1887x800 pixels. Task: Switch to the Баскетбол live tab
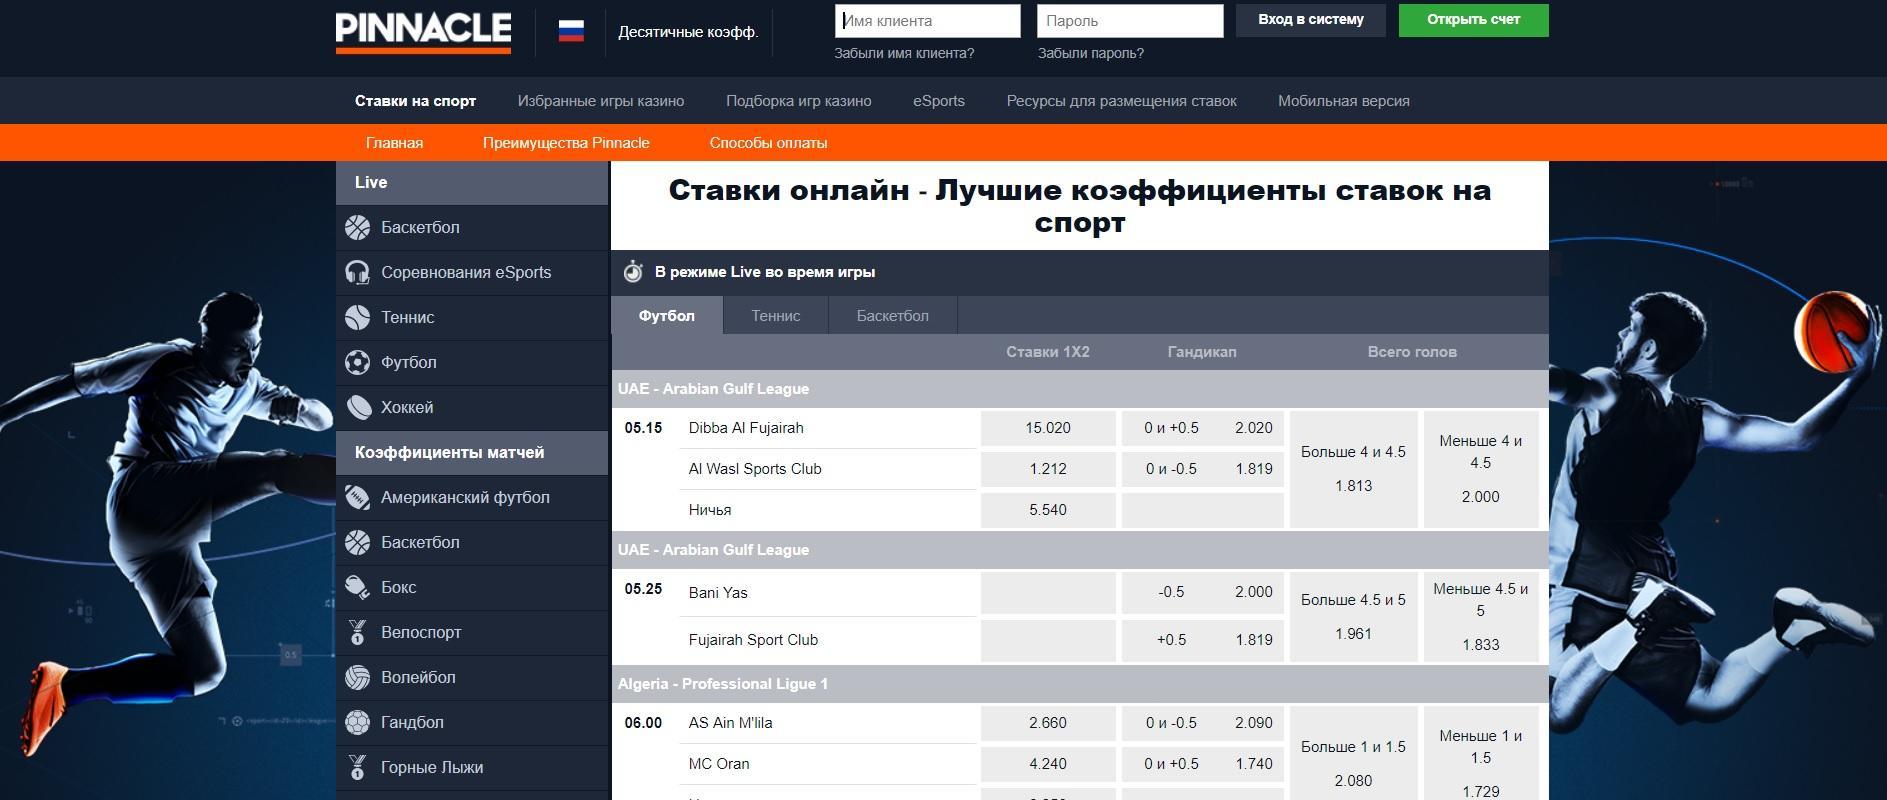[892, 316]
